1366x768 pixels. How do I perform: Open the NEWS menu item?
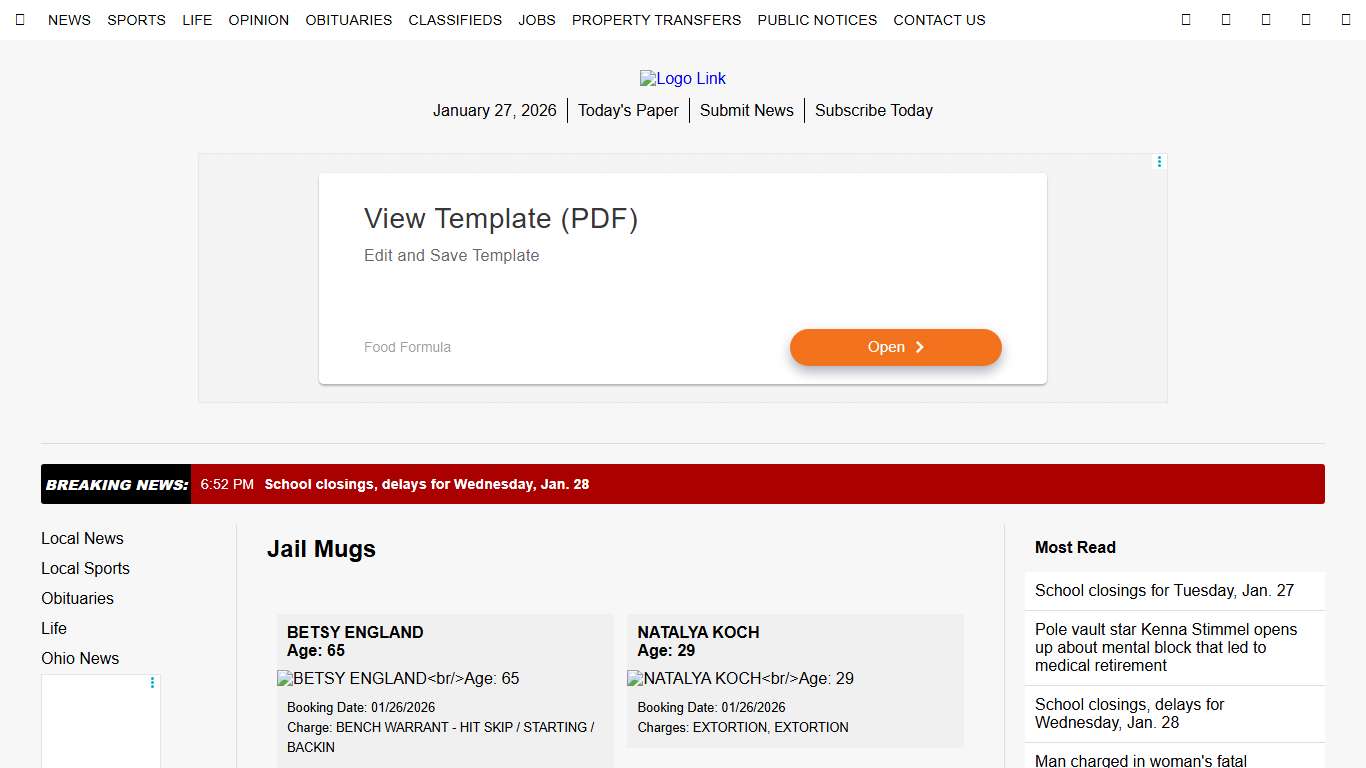click(69, 20)
